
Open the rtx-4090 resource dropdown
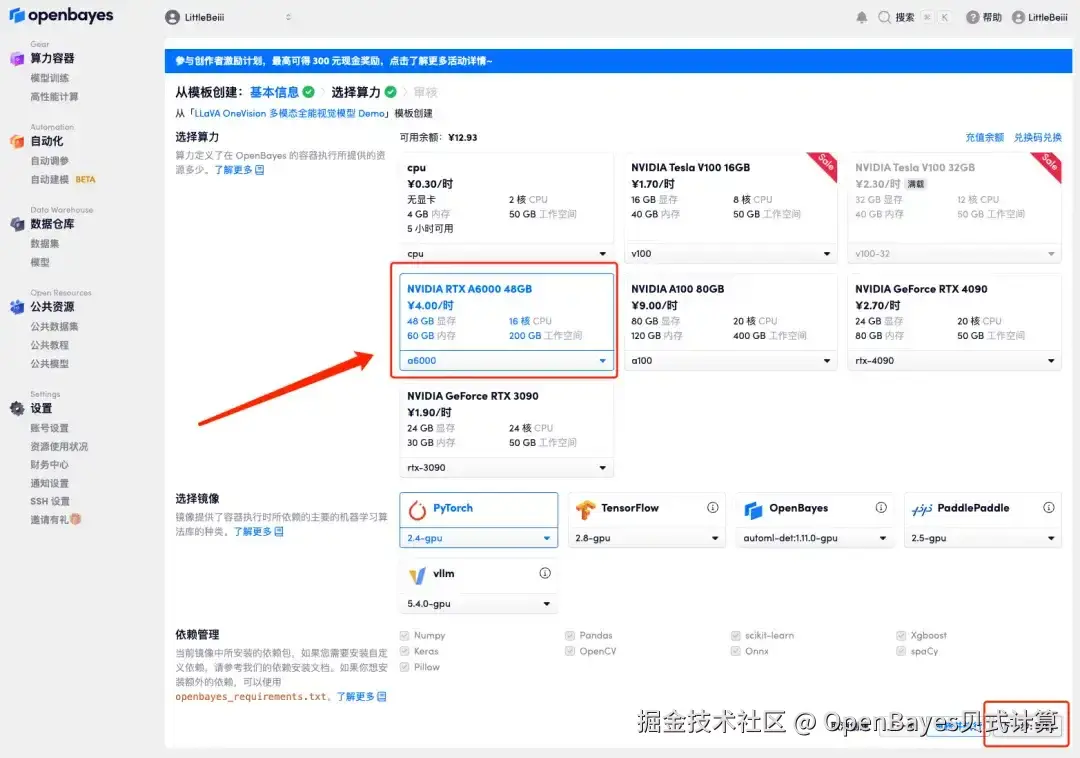(x=955, y=361)
